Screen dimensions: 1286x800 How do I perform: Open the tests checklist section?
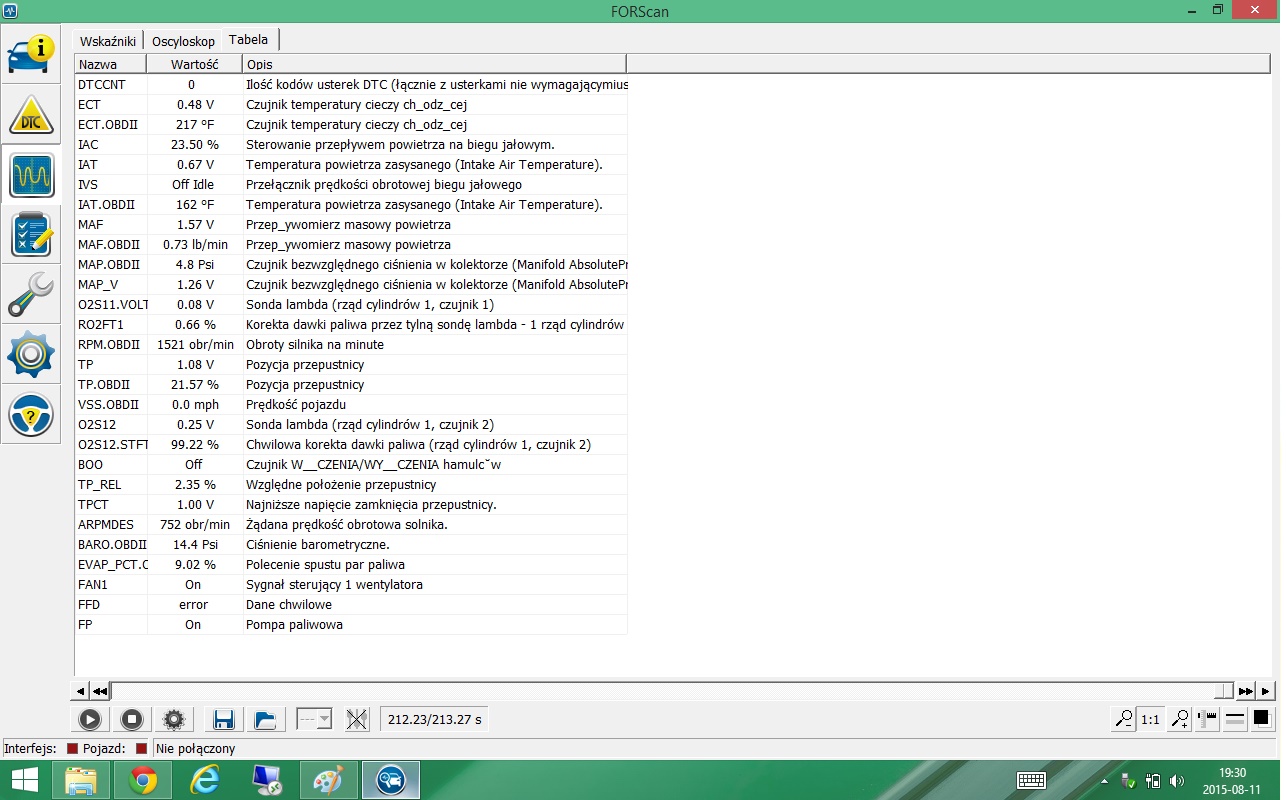[31, 235]
